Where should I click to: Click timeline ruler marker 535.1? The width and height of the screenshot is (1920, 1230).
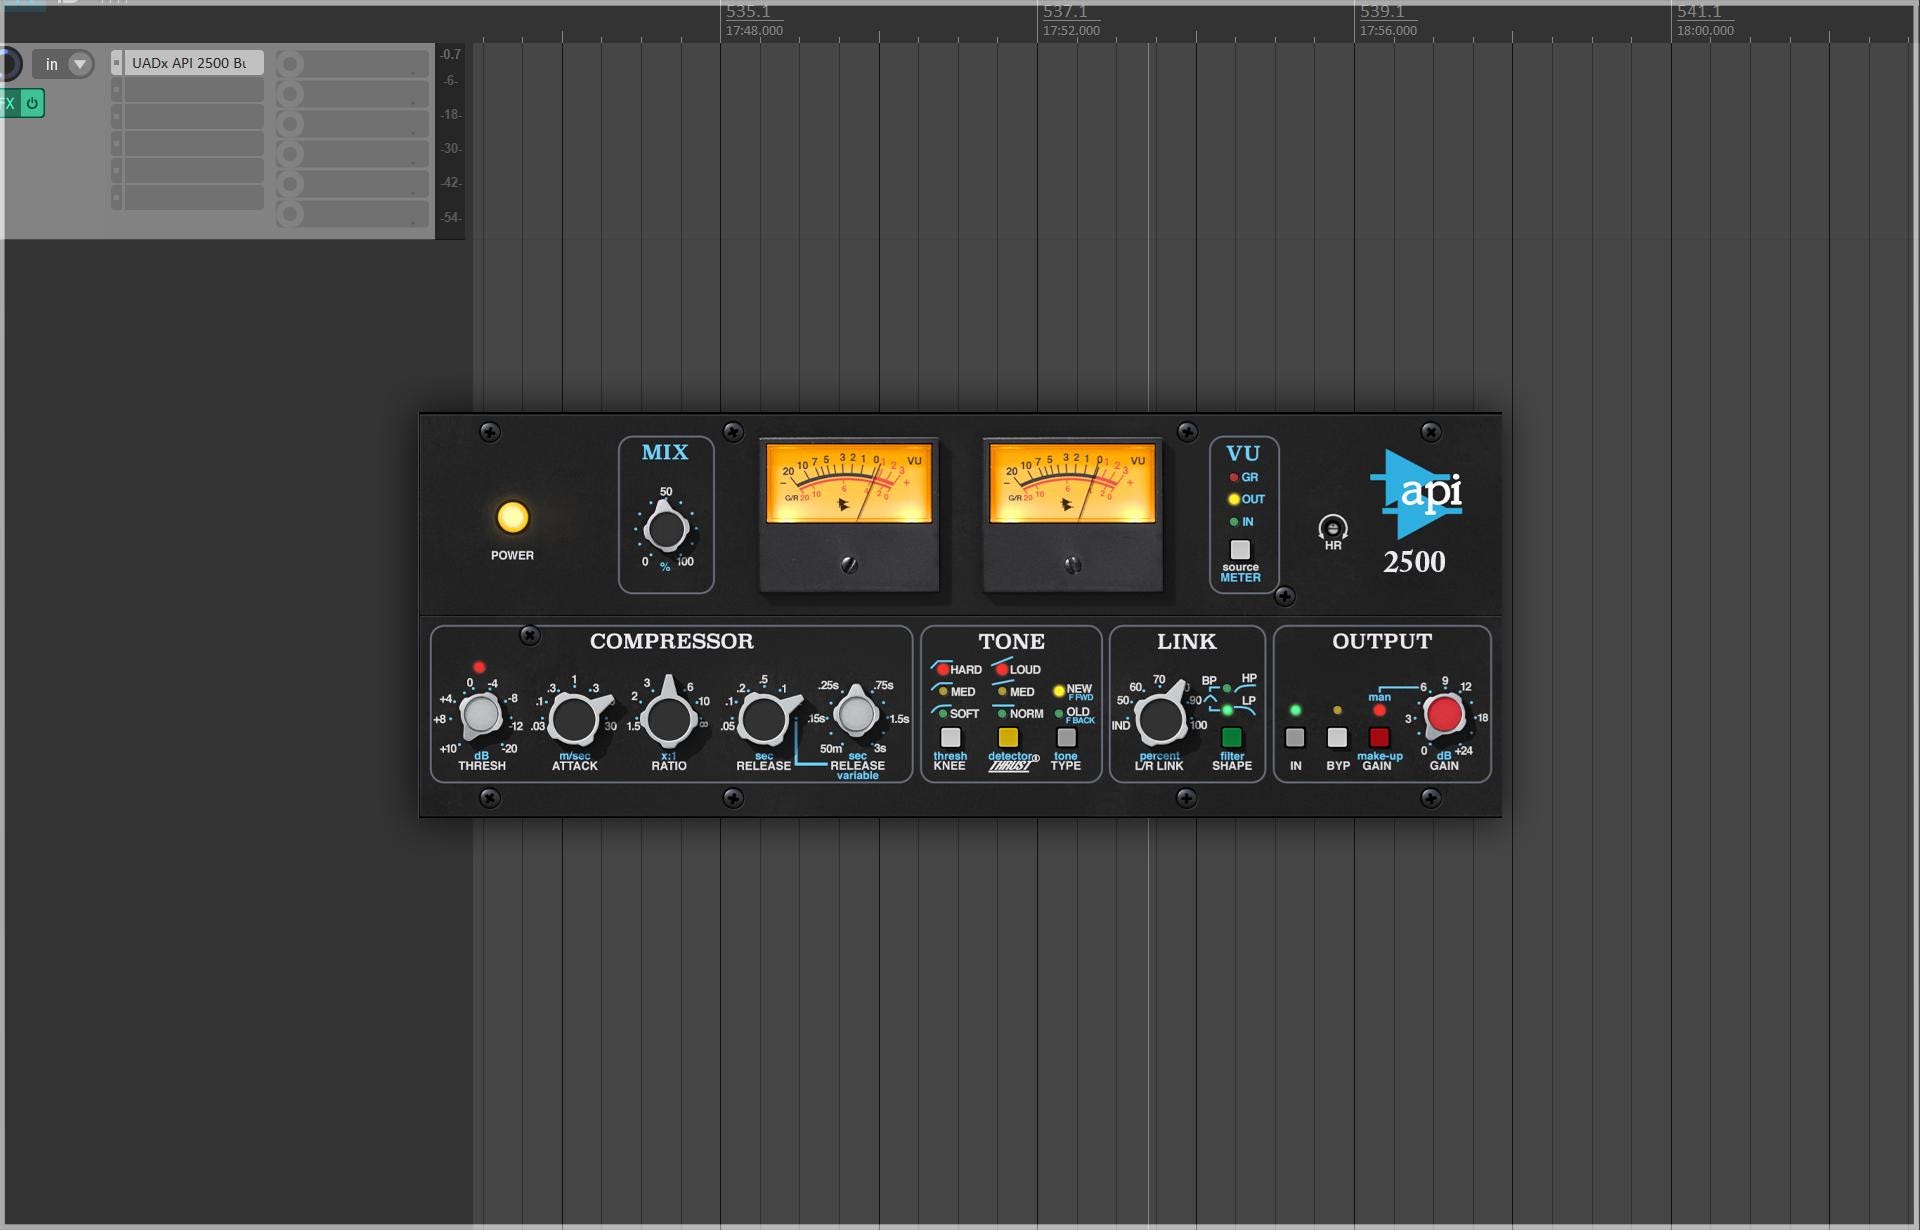(x=748, y=12)
